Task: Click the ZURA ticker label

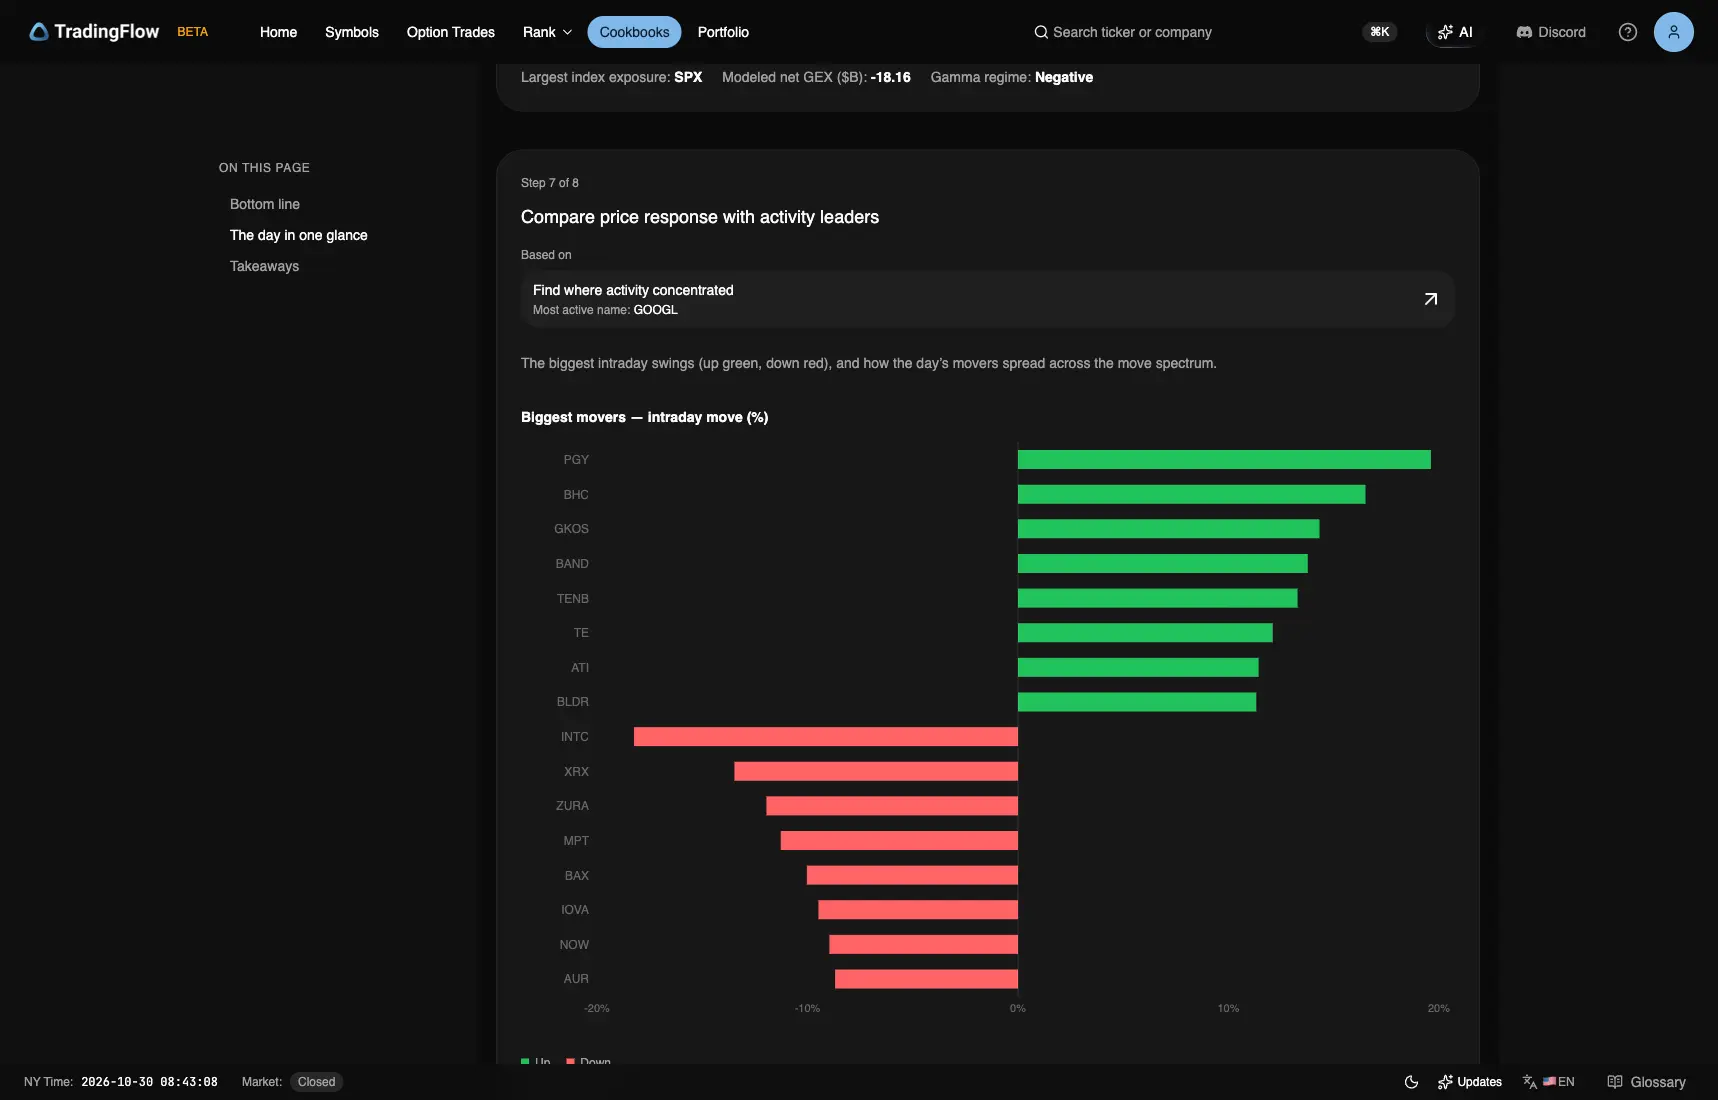Action: (572, 806)
